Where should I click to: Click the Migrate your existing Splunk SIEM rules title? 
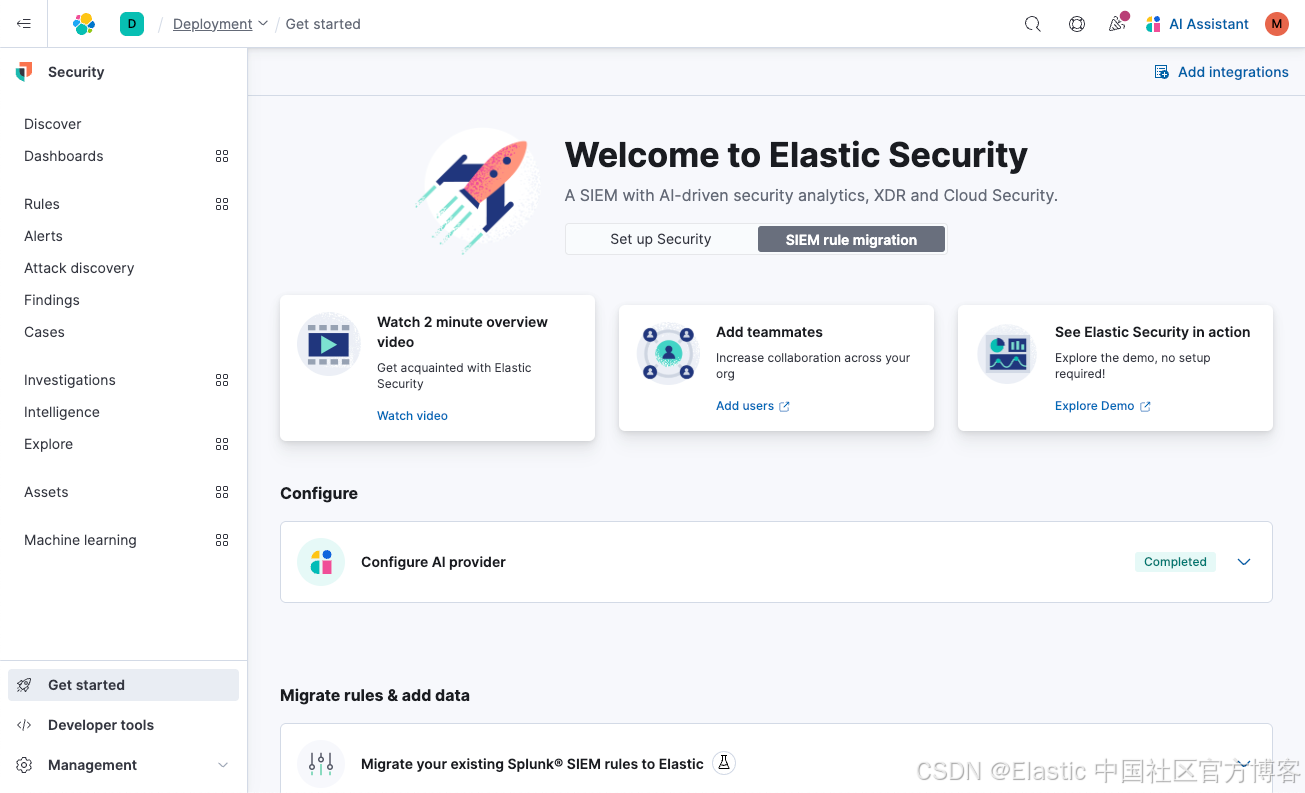[x=532, y=764]
